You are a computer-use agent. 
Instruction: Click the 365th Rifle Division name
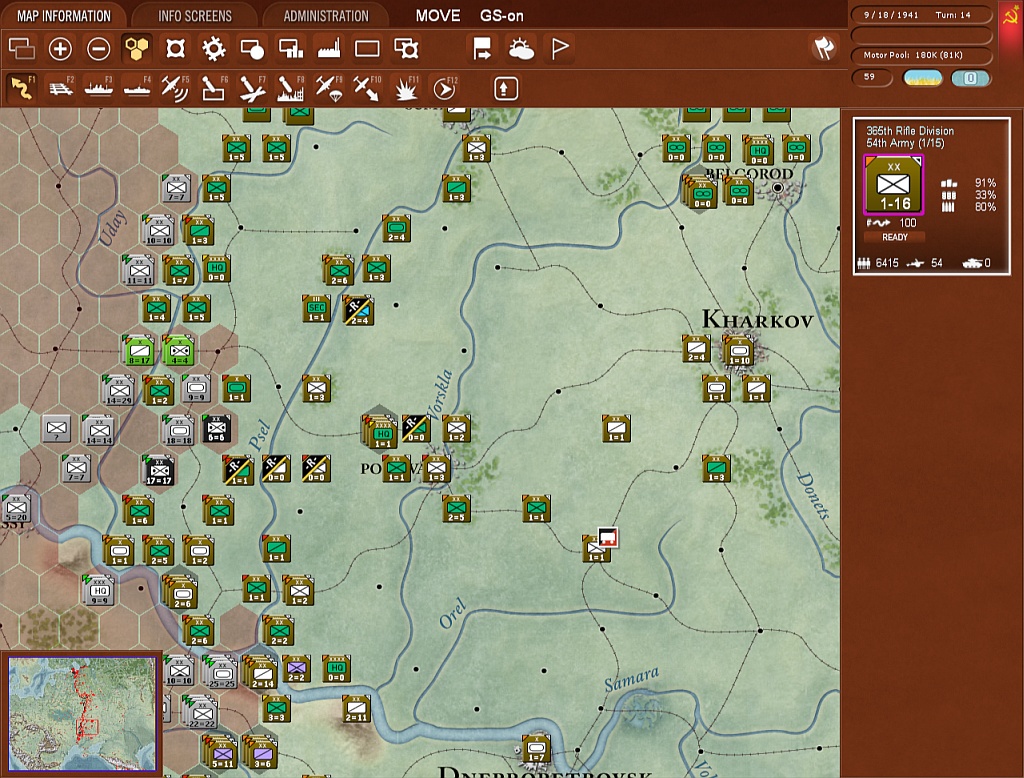tap(910, 131)
